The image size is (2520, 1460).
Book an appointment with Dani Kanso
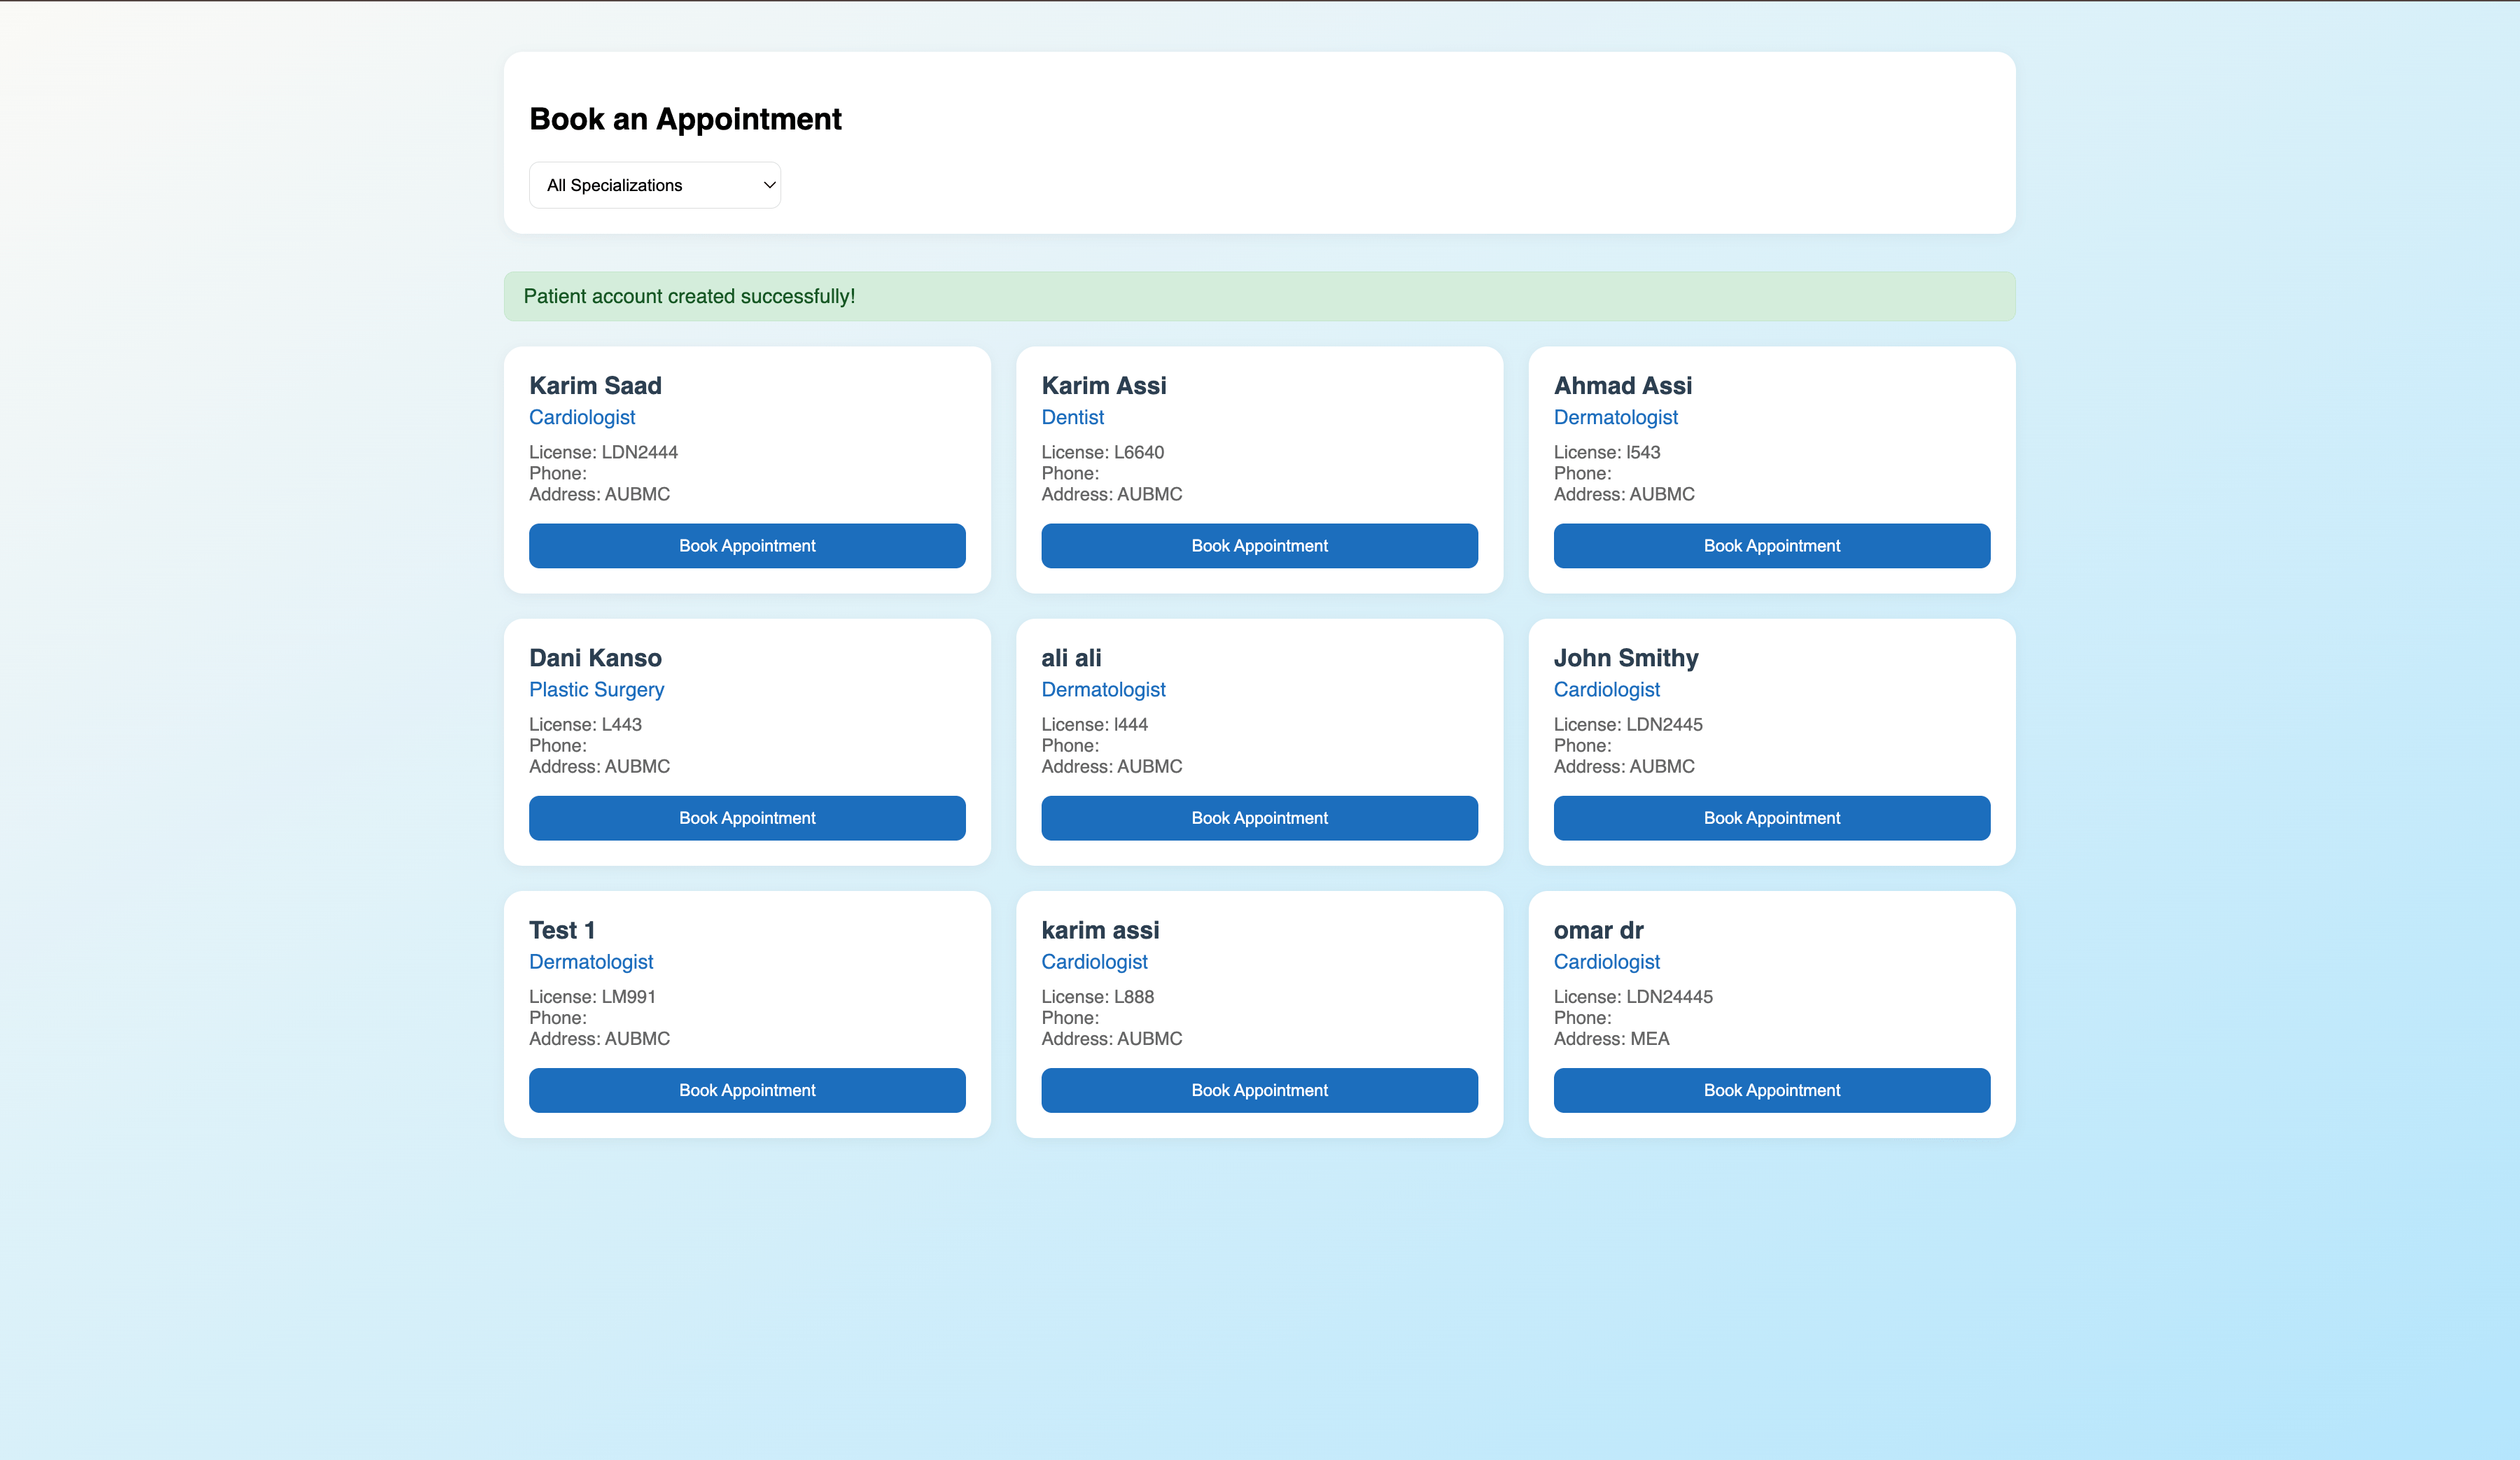tap(746, 818)
